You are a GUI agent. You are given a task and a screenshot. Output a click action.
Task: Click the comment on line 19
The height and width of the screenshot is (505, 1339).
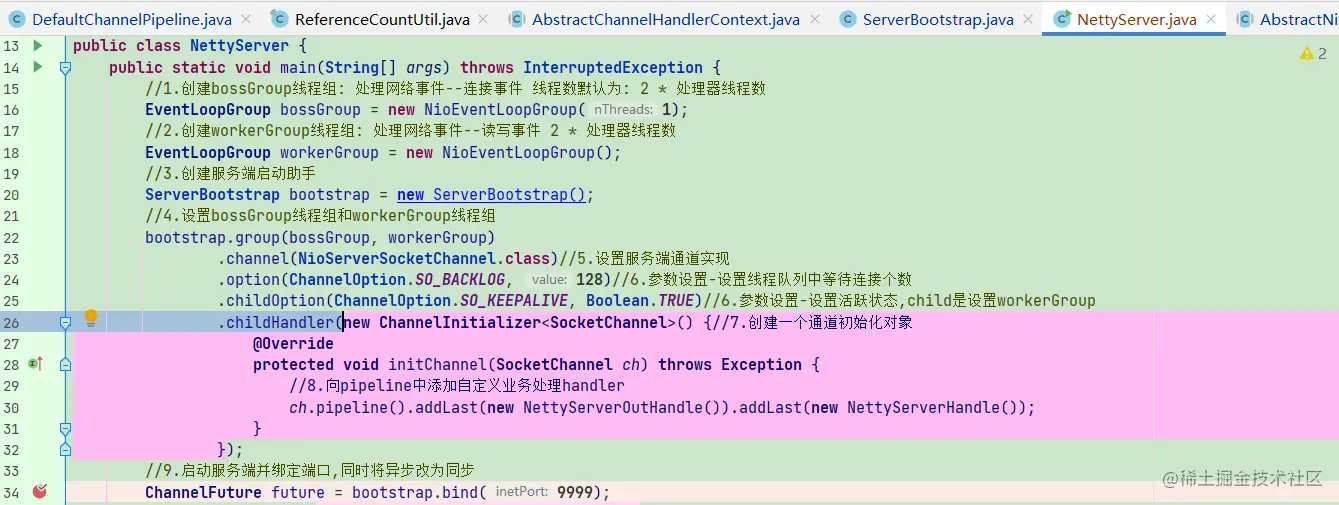(x=230, y=174)
